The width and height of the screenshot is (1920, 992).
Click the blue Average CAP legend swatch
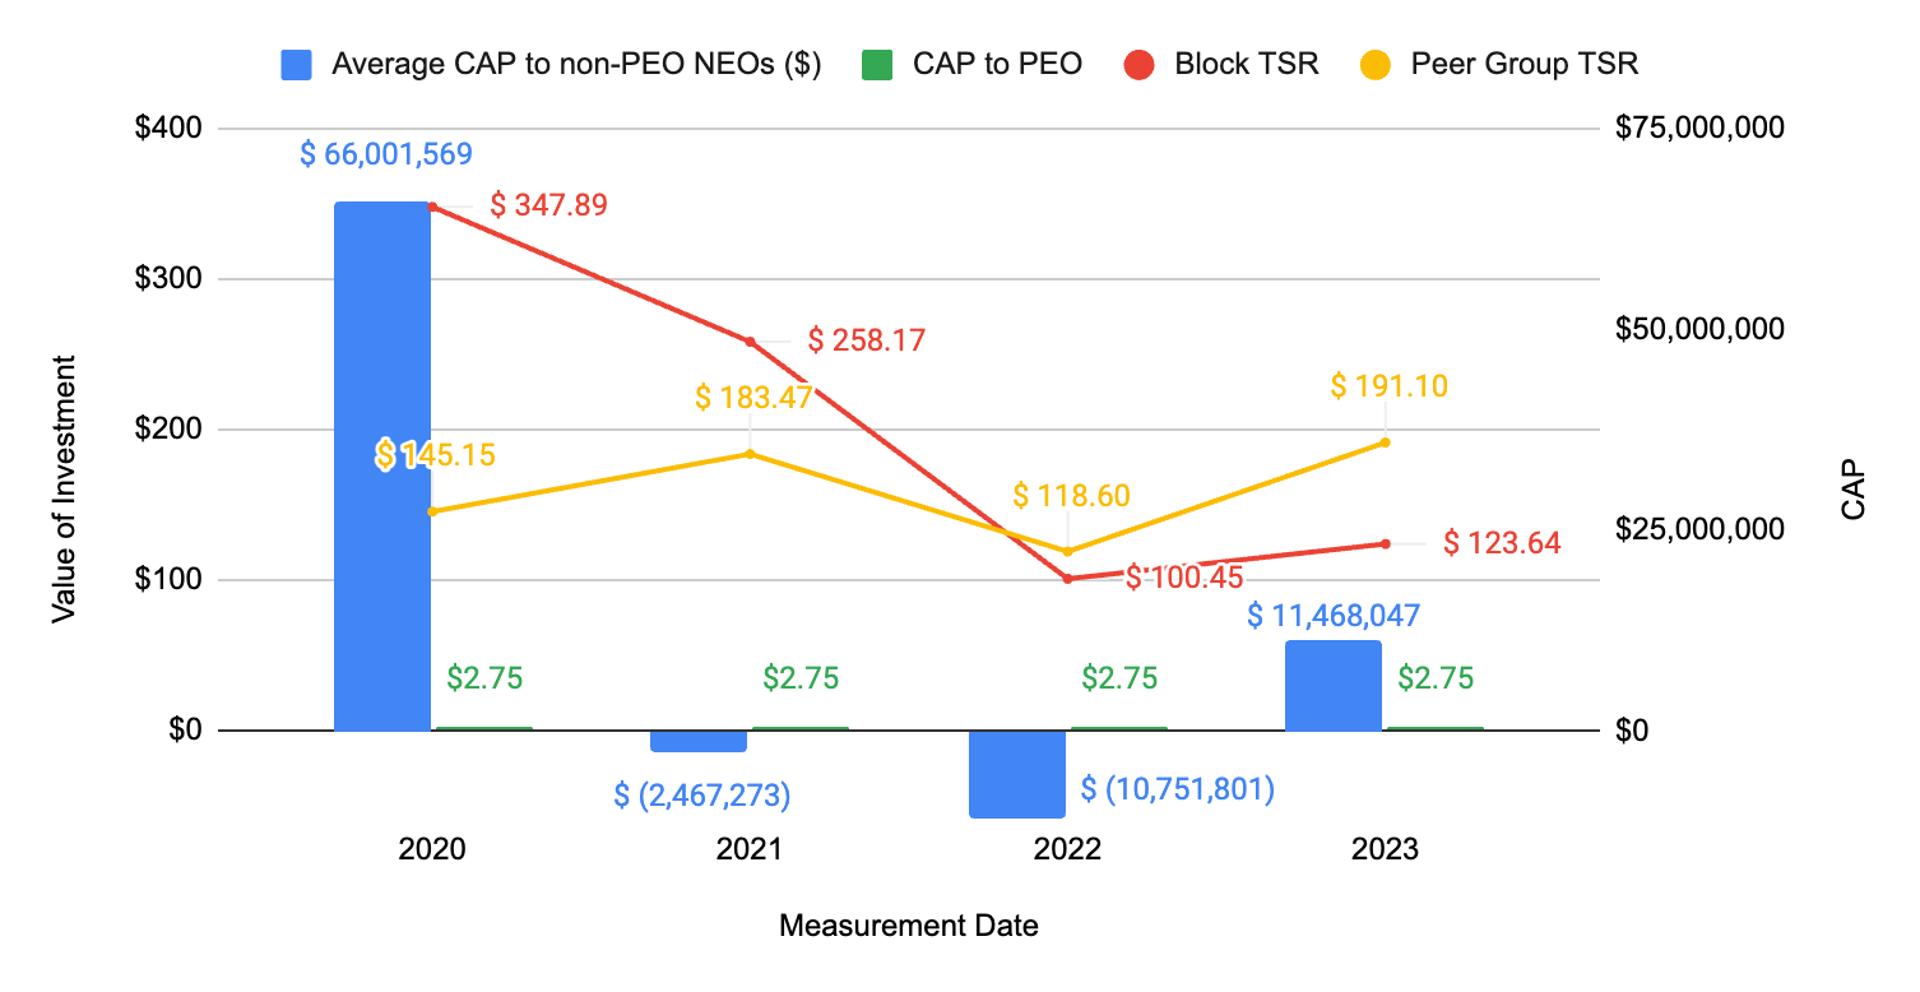(296, 65)
